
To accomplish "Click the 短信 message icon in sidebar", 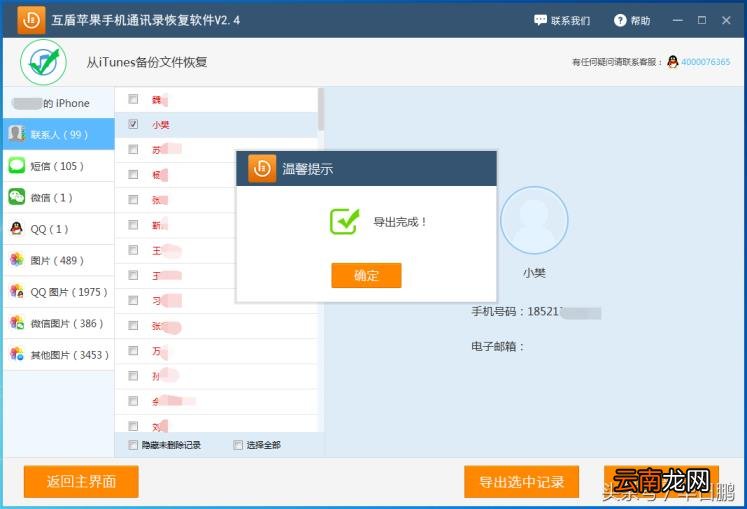I will (x=17, y=165).
